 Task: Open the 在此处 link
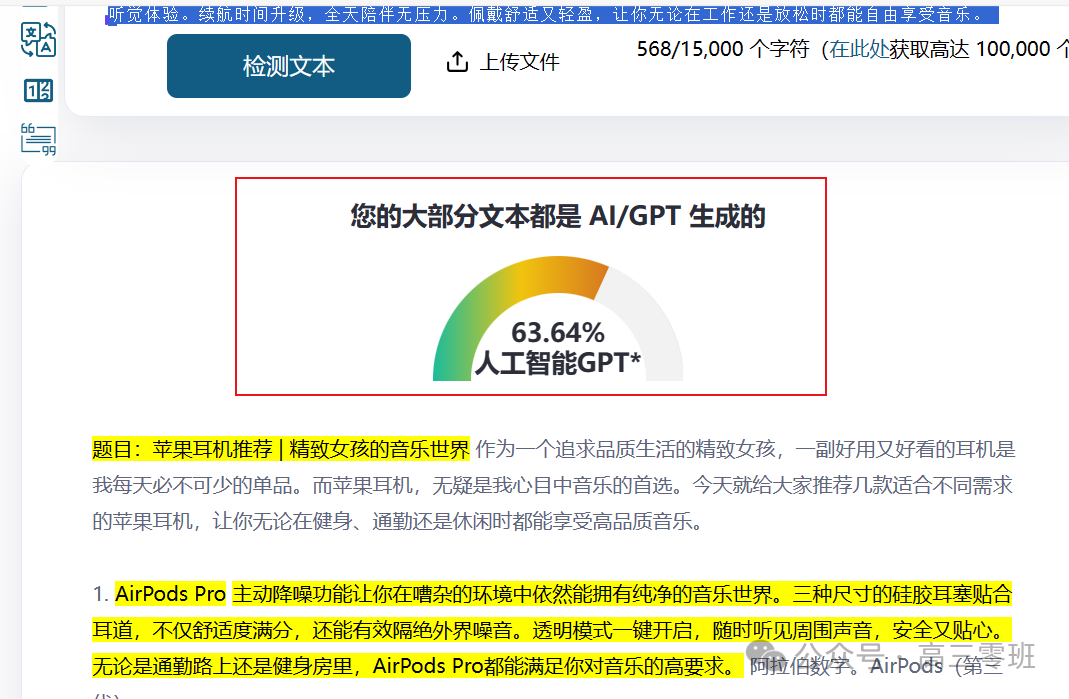(x=859, y=49)
